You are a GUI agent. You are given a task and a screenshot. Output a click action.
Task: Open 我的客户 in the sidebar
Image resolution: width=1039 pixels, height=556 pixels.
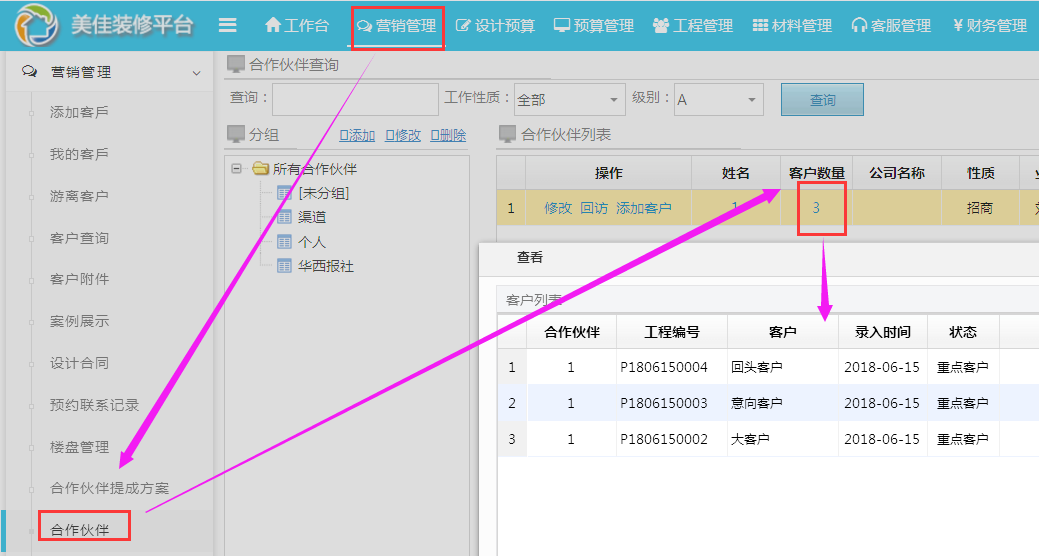[79, 154]
